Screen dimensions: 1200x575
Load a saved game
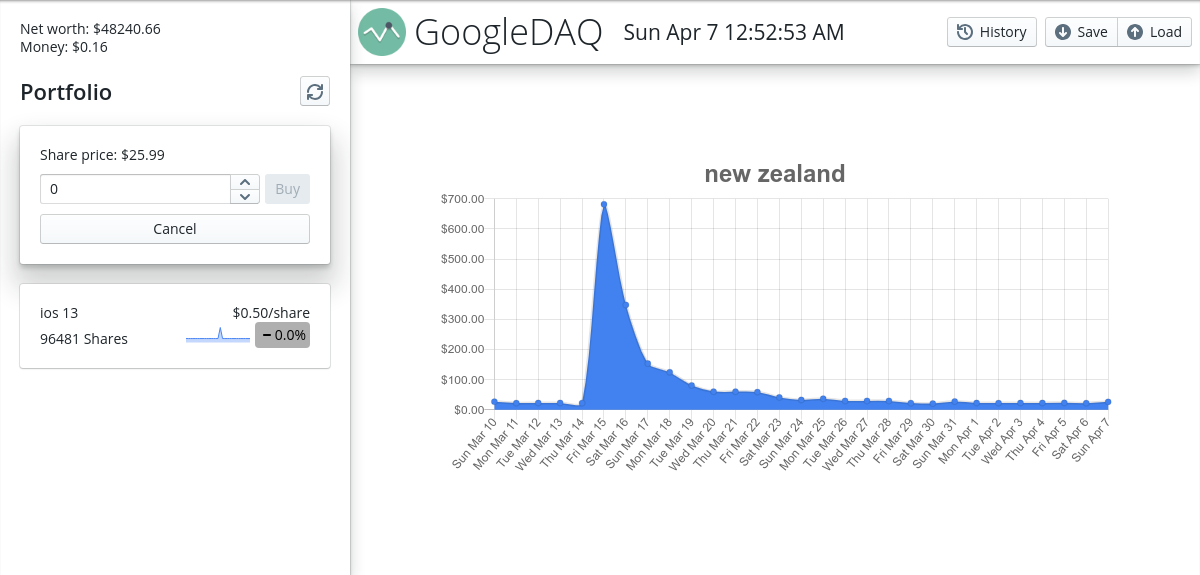1155,32
